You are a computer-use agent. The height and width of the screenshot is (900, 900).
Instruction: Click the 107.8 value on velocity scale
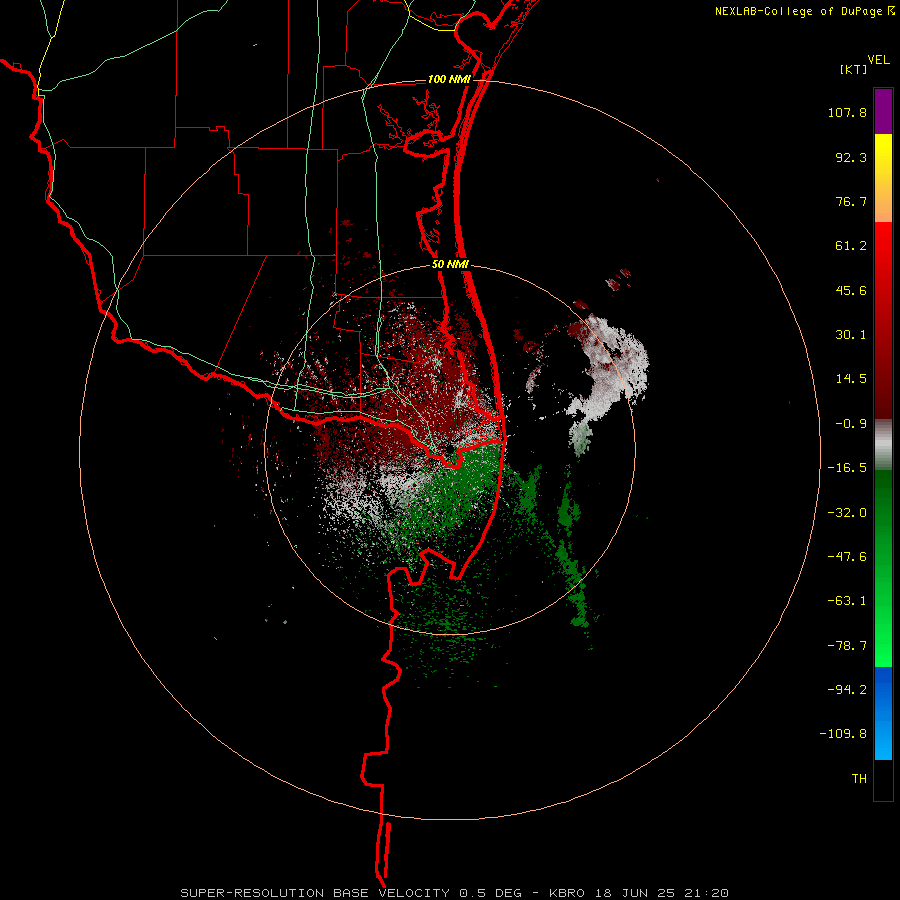point(847,112)
